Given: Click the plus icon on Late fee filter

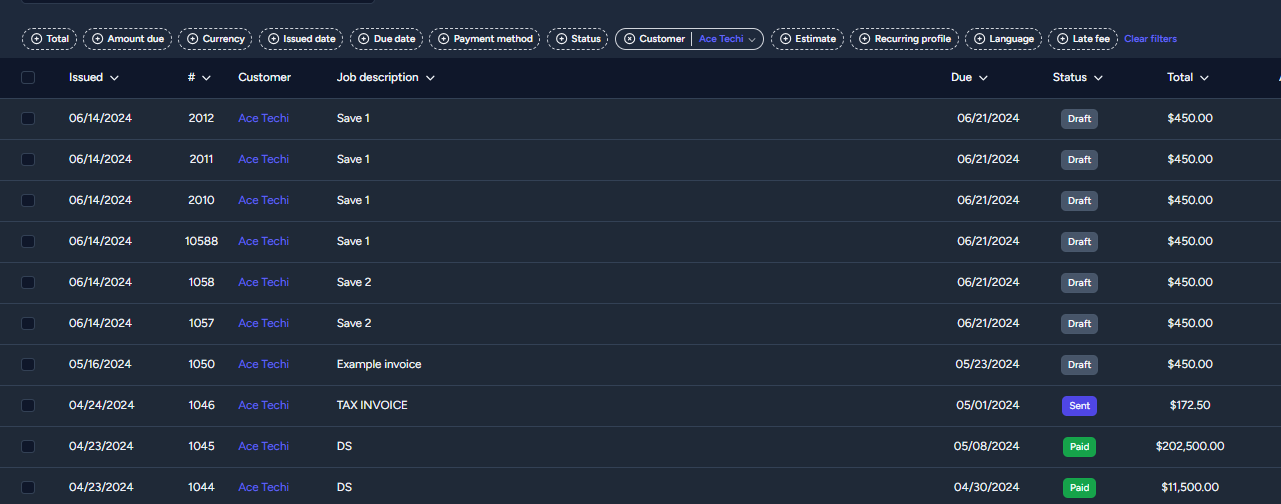Looking at the screenshot, I should click(1062, 39).
